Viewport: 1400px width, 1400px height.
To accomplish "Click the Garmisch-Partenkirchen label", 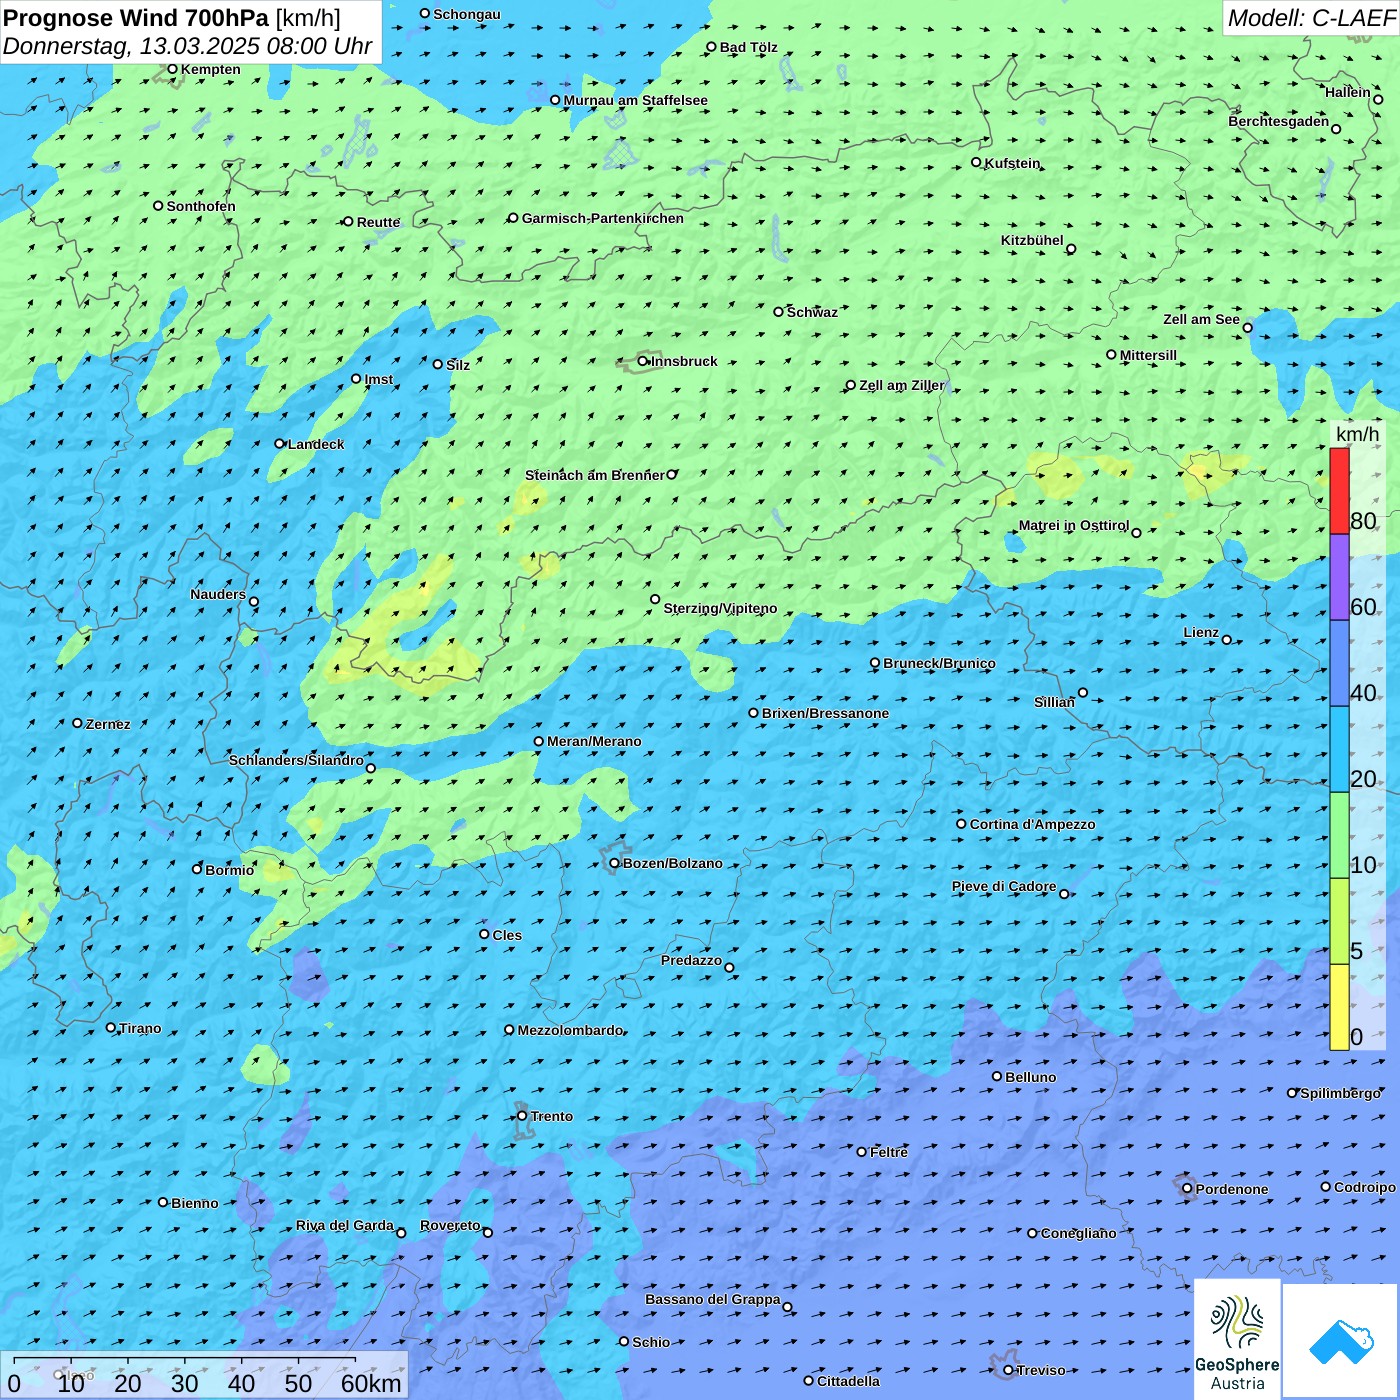I will (603, 218).
